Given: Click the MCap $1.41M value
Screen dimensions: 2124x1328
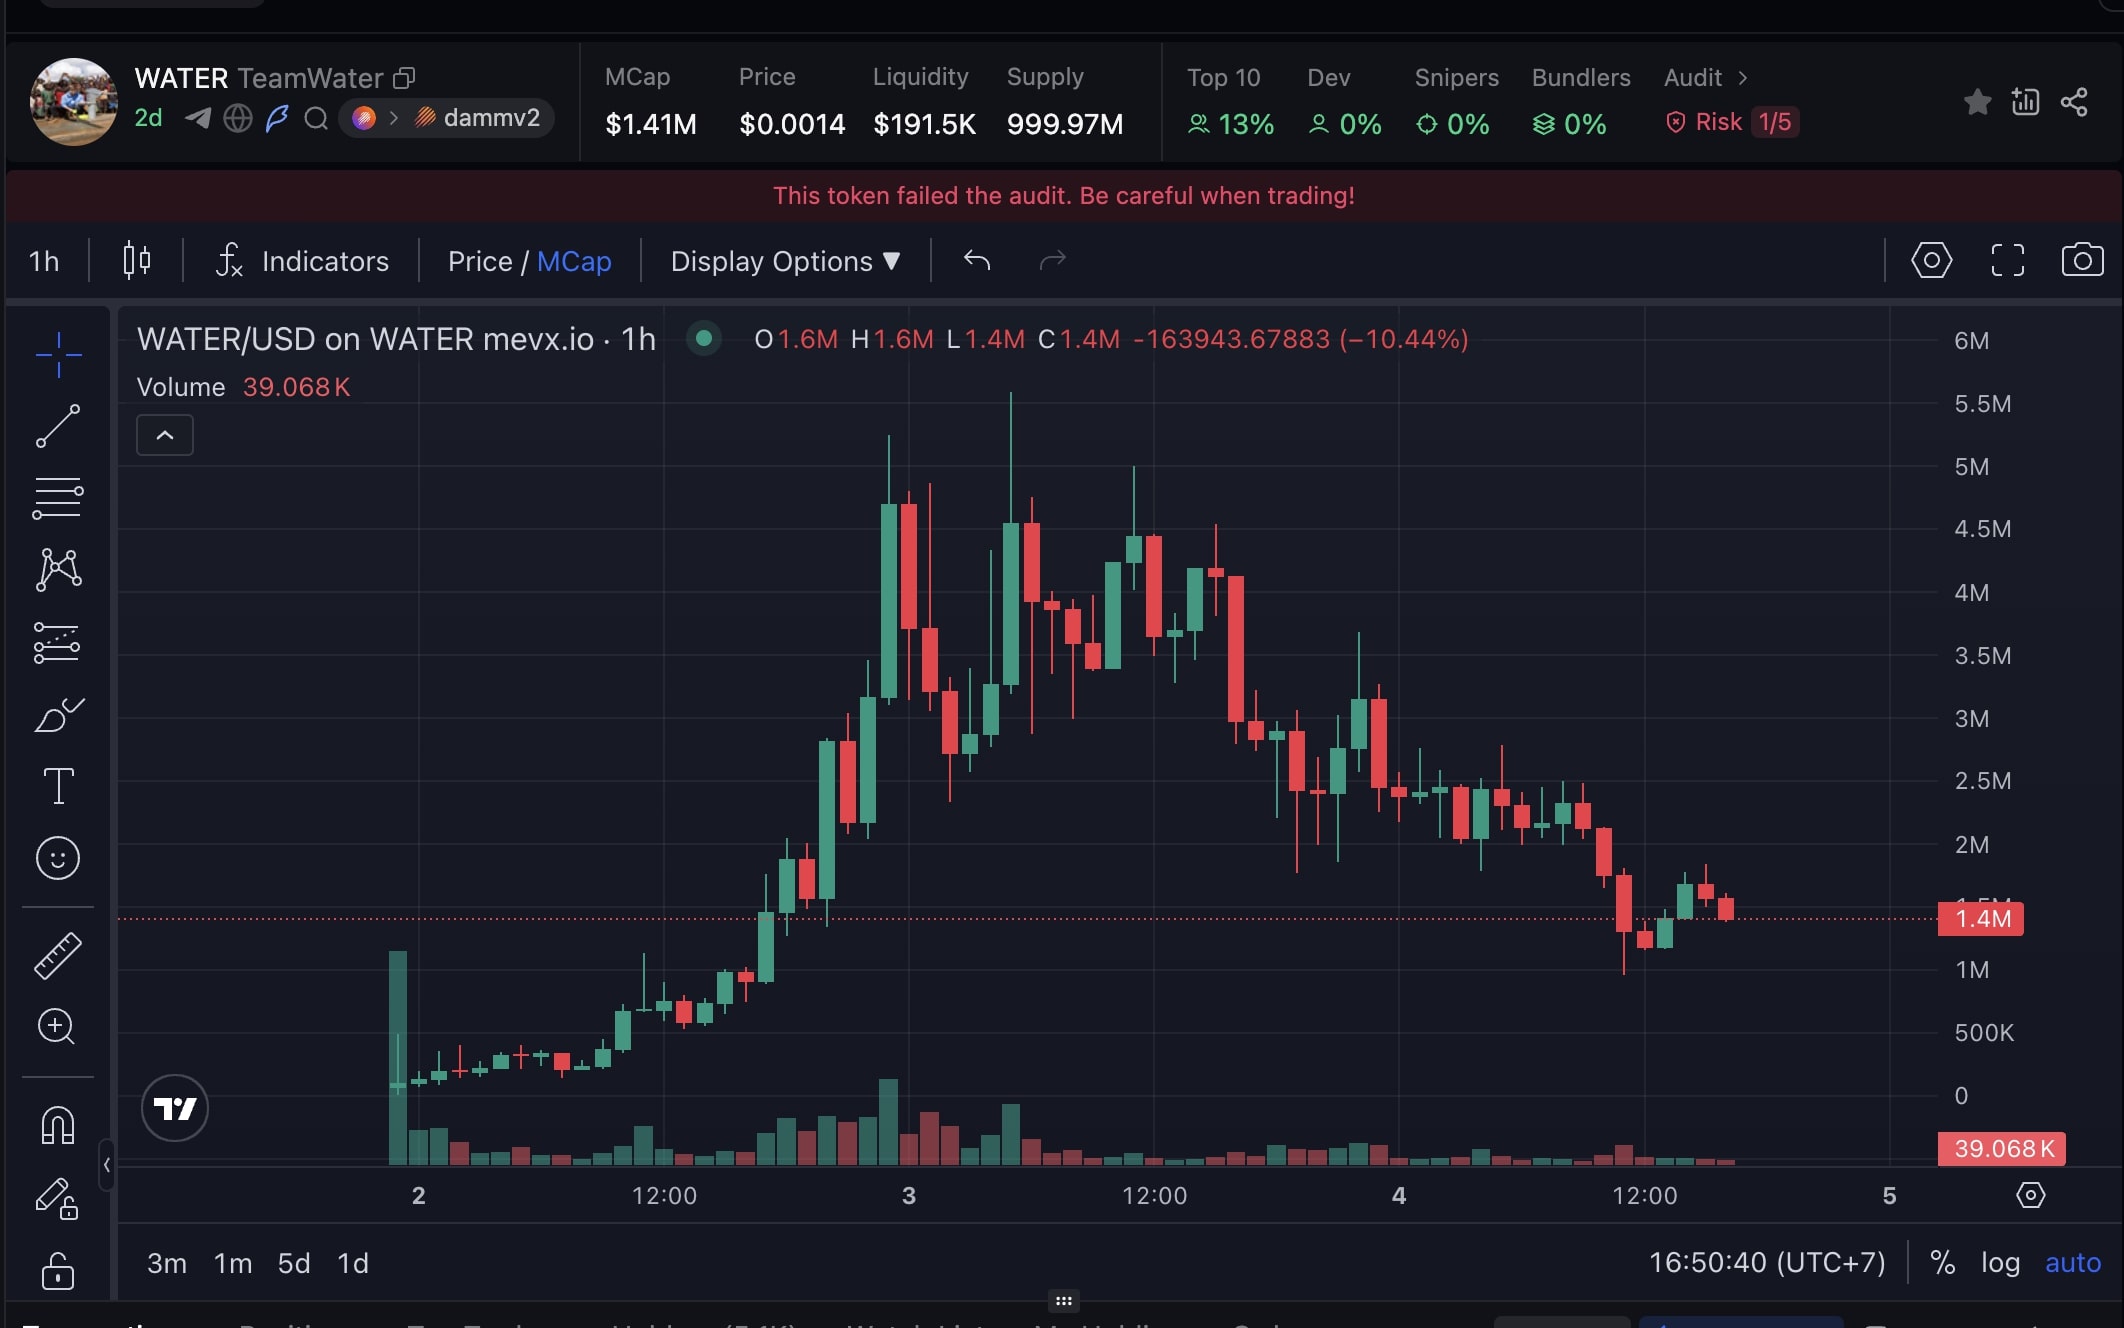Looking at the screenshot, I should (651, 124).
